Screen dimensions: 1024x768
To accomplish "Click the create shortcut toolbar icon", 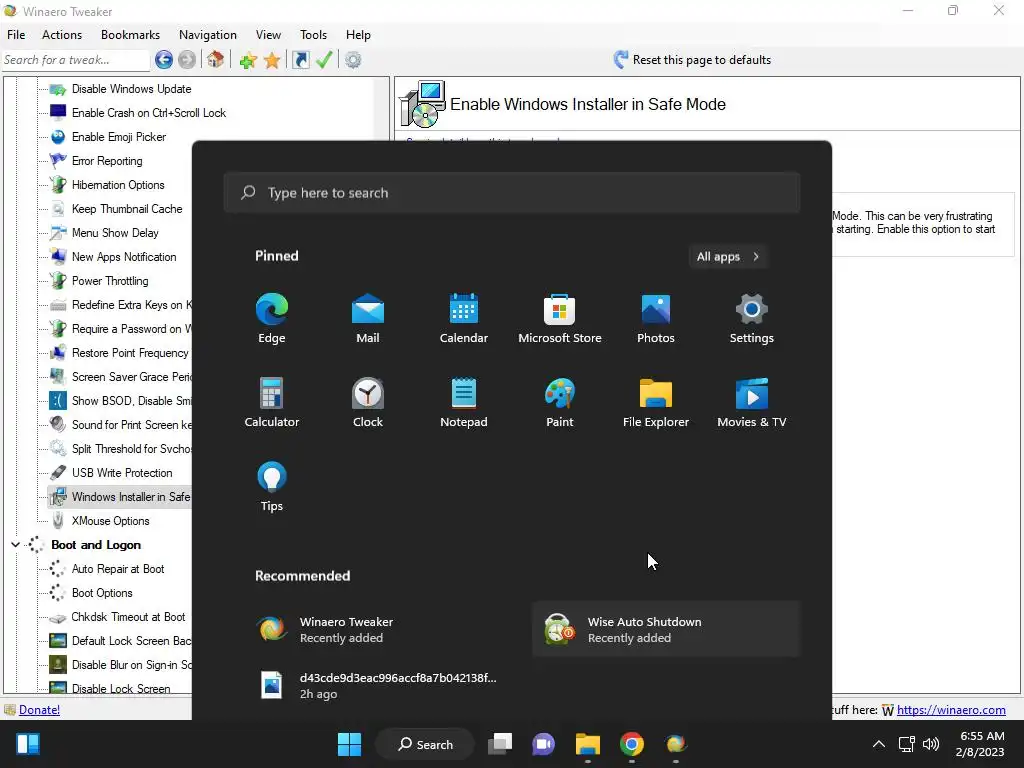I will (x=300, y=60).
